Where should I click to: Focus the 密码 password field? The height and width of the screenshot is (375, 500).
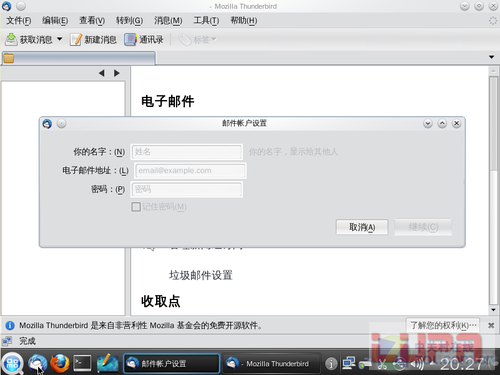click(x=187, y=189)
